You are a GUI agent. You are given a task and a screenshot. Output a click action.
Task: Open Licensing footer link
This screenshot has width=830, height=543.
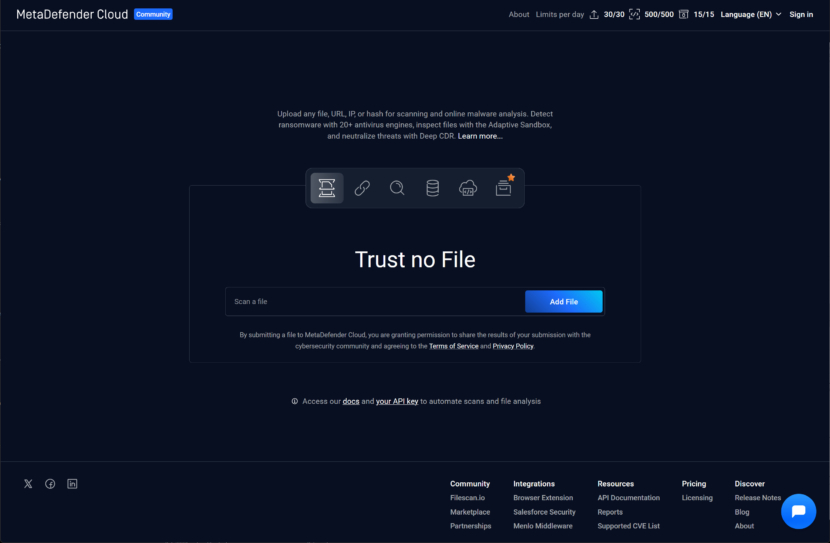point(697,498)
